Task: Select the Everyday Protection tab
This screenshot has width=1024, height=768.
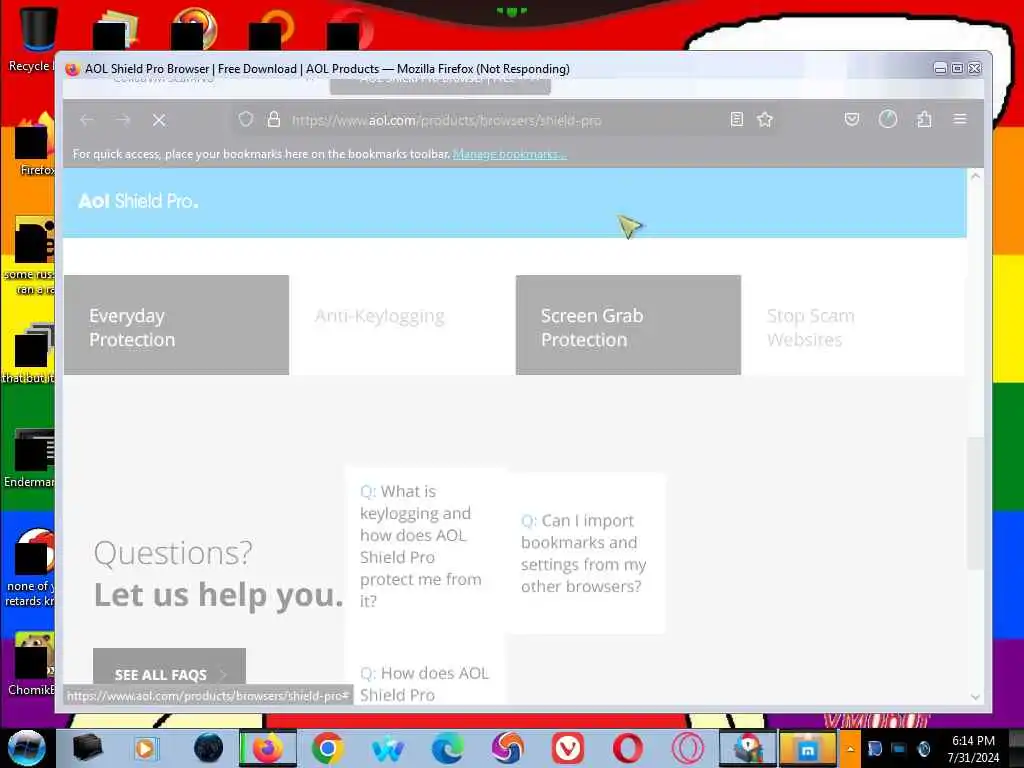Action: pos(176,325)
